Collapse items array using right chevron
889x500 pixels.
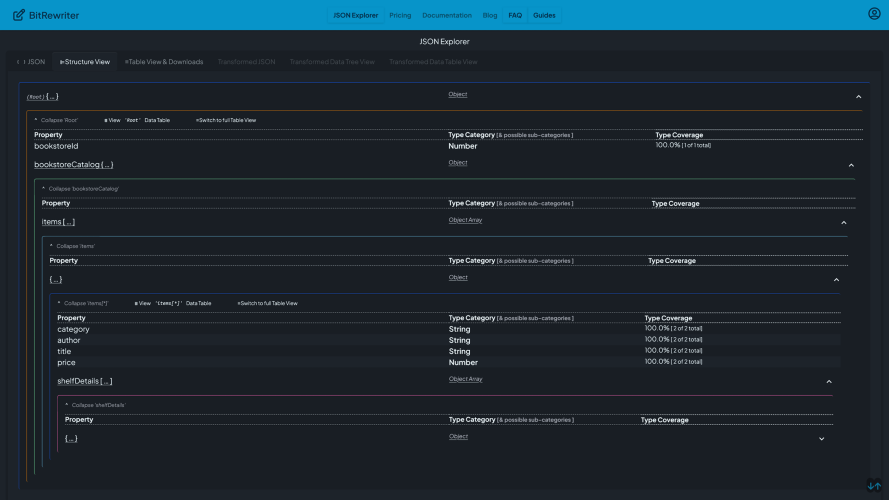[x=844, y=223]
